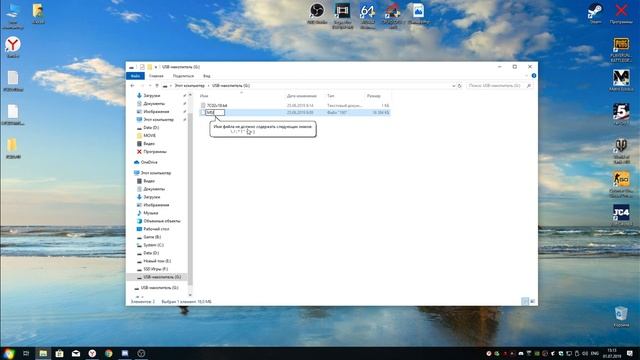Click the New Folder icon in the title bar toolbar
Image resolution: width=640 pixels, height=360 pixels.
point(150,67)
